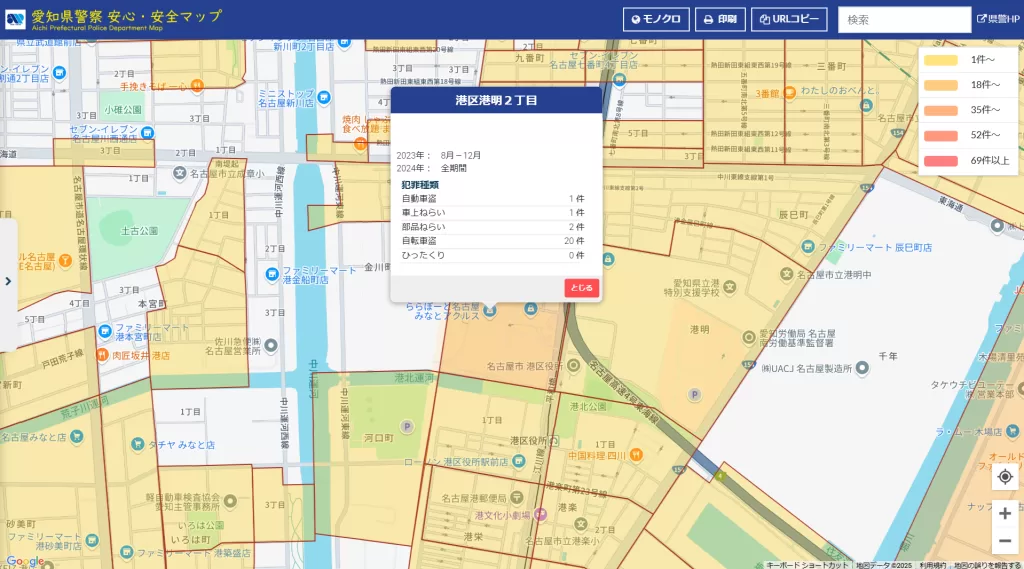Click the 港北公園 park label
Viewport: 1024px width, 569px height.
588,406
